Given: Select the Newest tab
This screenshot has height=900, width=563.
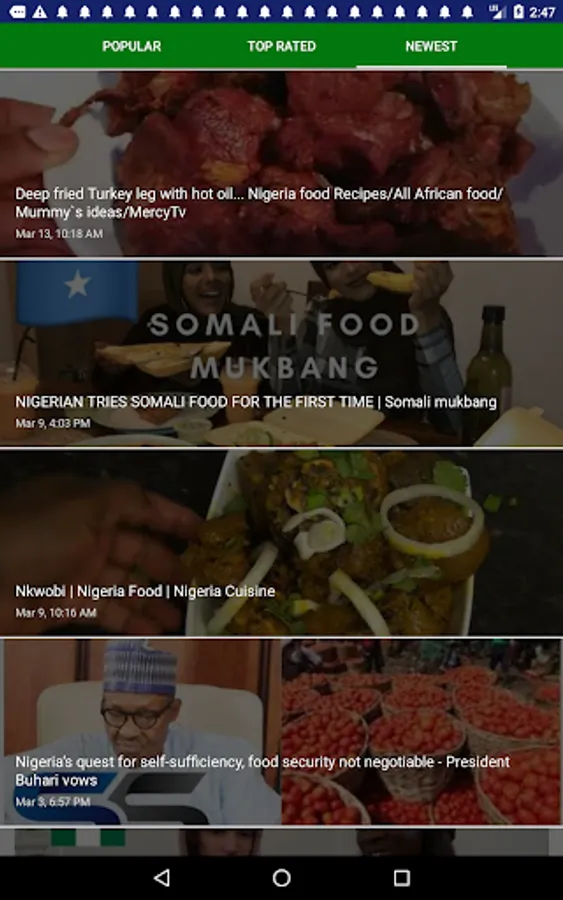Looking at the screenshot, I should tap(431, 46).
